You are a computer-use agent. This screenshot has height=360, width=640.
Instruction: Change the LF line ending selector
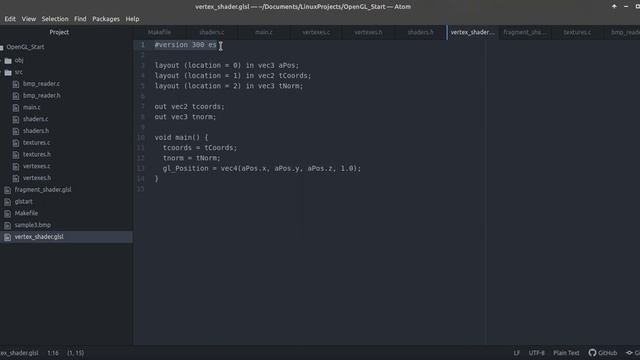[517, 353]
